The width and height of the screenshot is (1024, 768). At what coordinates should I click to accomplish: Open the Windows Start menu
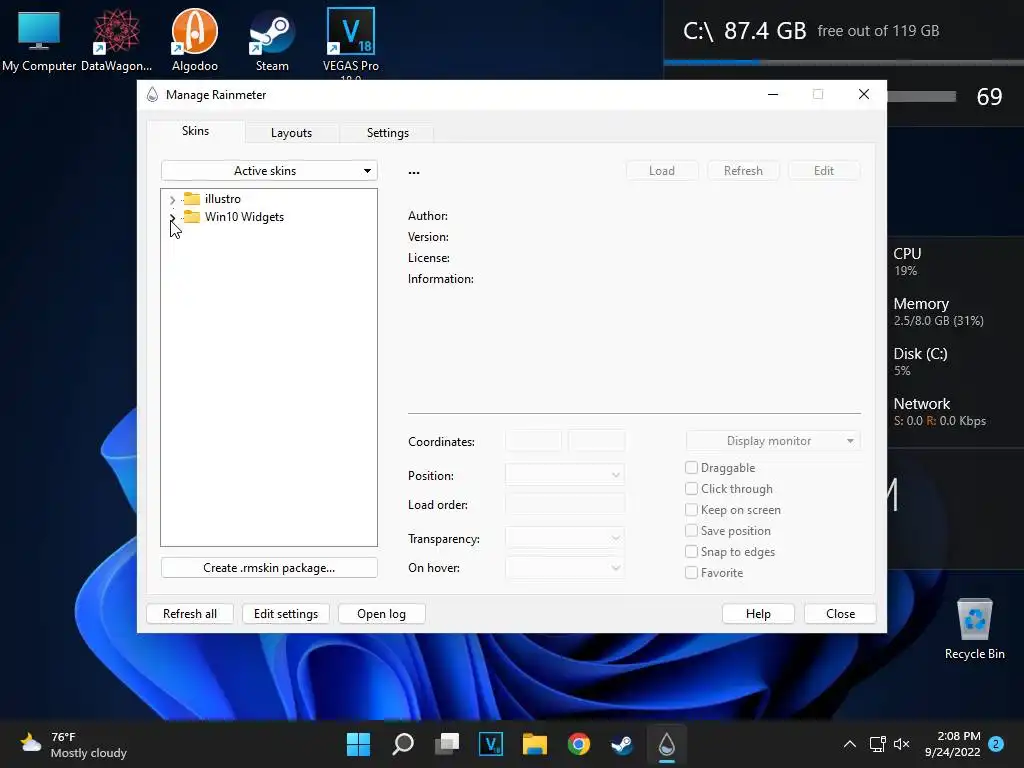pos(358,744)
